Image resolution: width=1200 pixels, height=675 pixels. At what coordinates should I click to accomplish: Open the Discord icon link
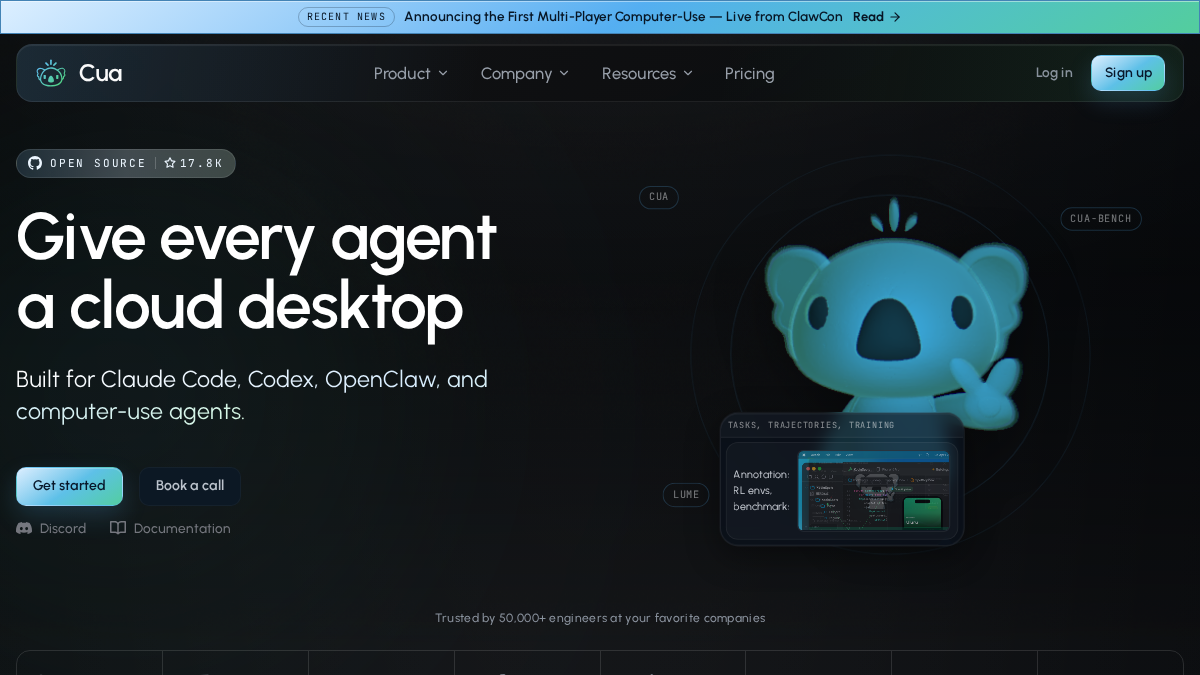(24, 528)
